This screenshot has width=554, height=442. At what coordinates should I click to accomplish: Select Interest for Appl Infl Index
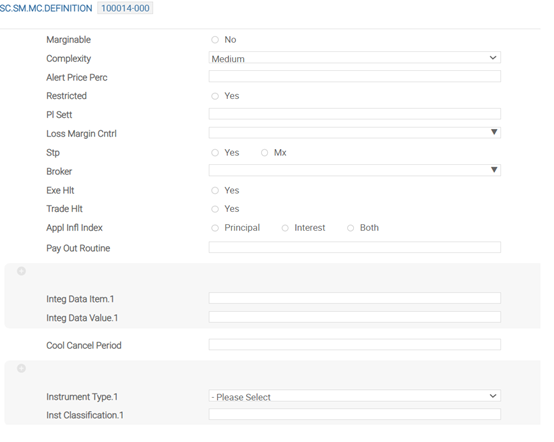(x=285, y=228)
